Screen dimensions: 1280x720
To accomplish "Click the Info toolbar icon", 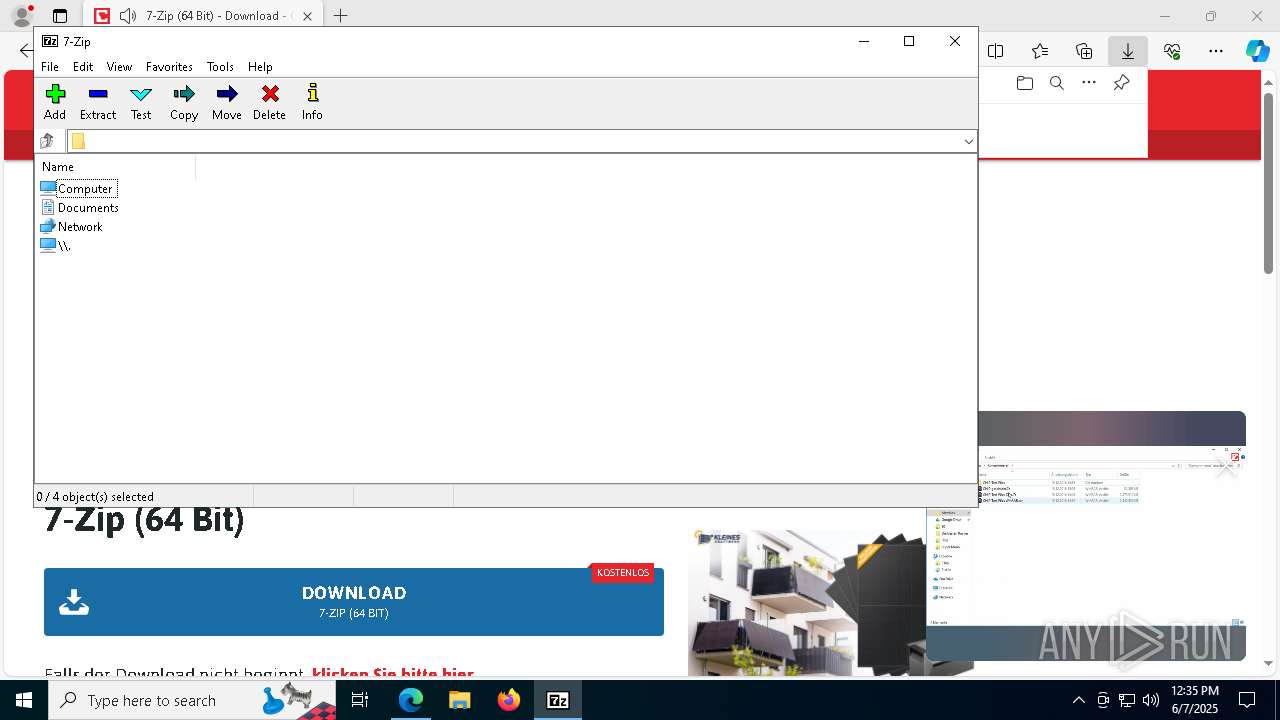I will click(312, 102).
